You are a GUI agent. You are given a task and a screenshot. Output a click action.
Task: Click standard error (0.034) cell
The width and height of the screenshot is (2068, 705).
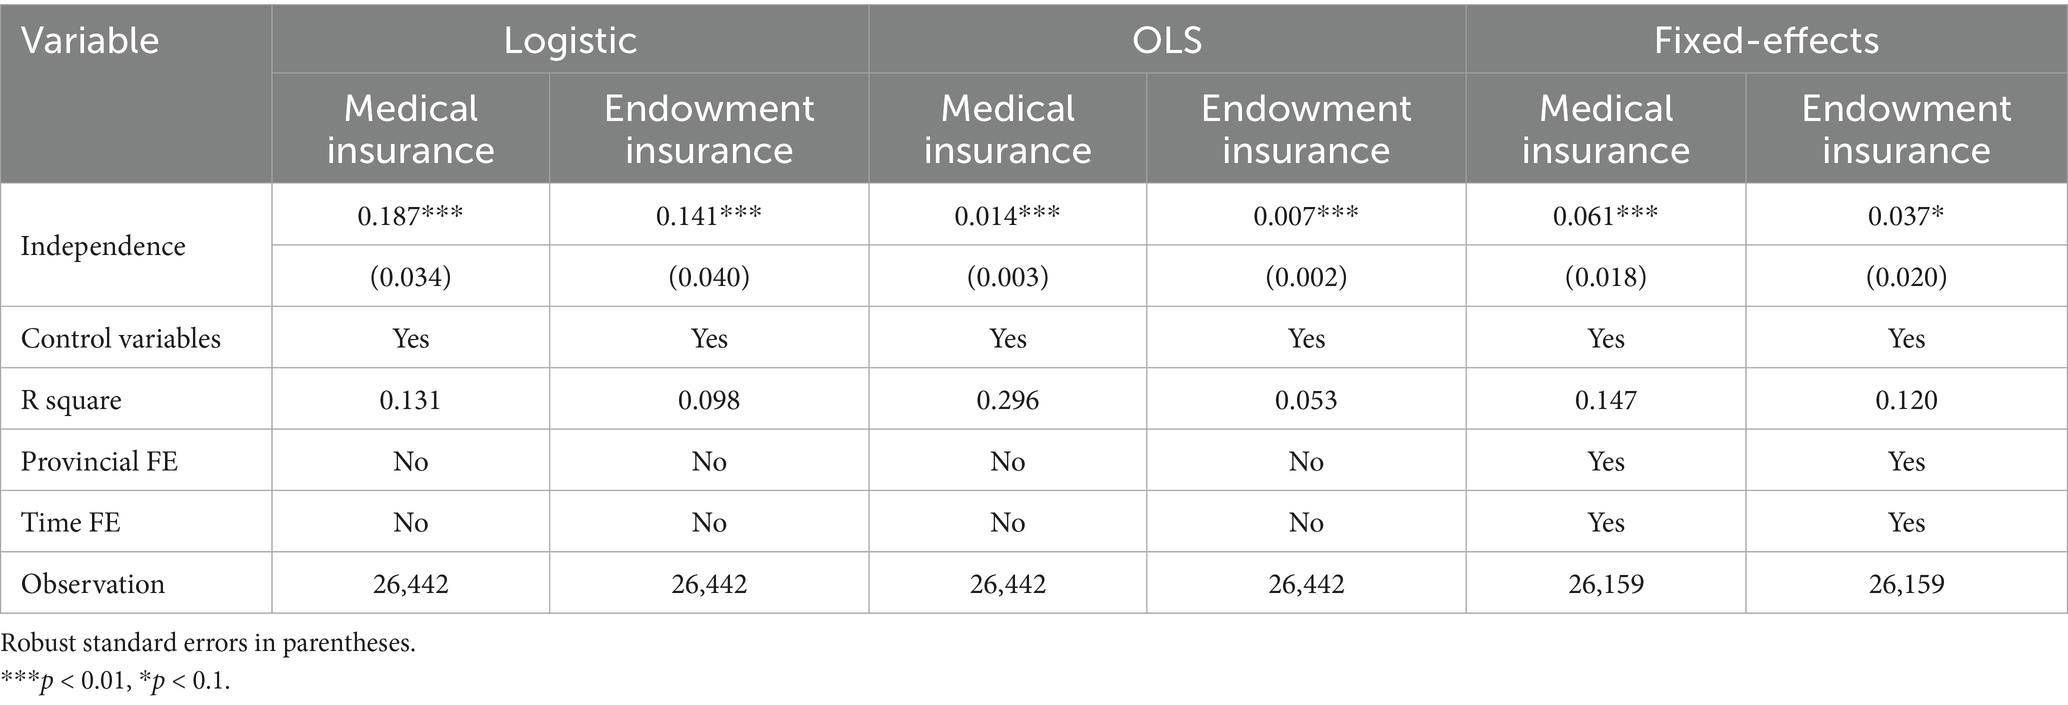click(411, 276)
